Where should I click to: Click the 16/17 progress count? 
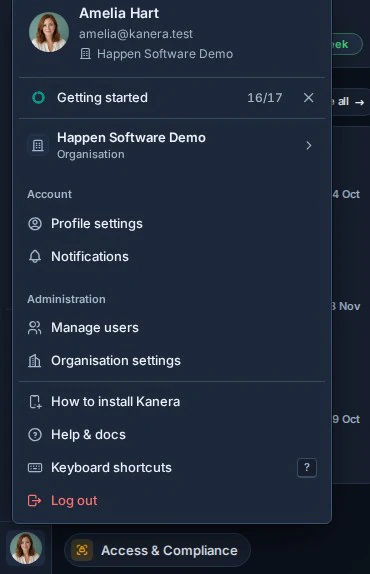tap(264, 98)
